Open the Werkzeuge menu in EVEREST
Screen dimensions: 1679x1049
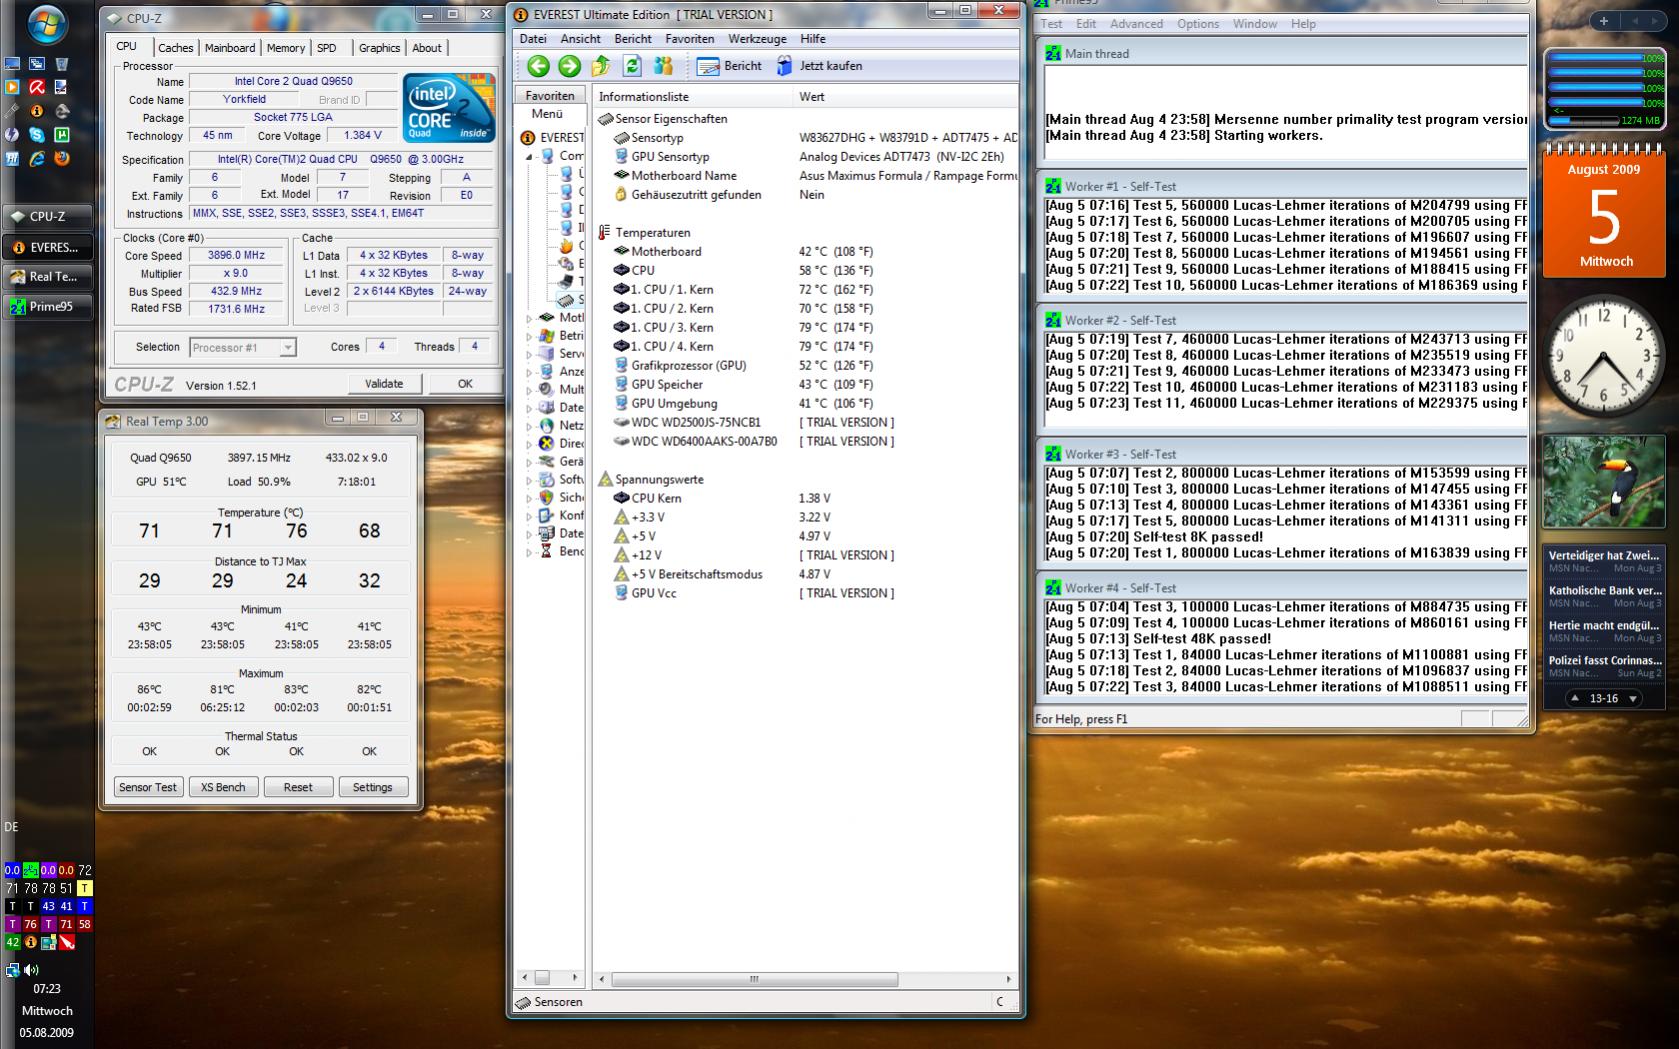pos(757,39)
